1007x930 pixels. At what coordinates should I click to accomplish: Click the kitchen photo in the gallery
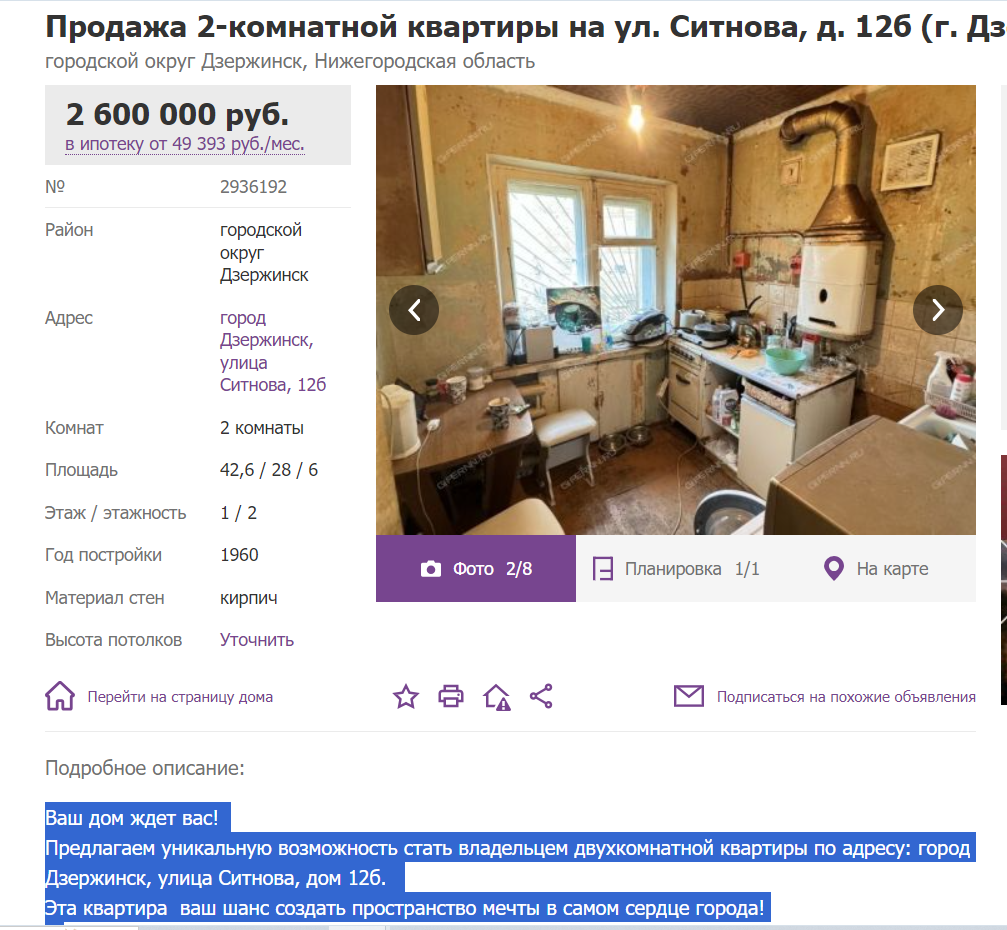(x=676, y=310)
